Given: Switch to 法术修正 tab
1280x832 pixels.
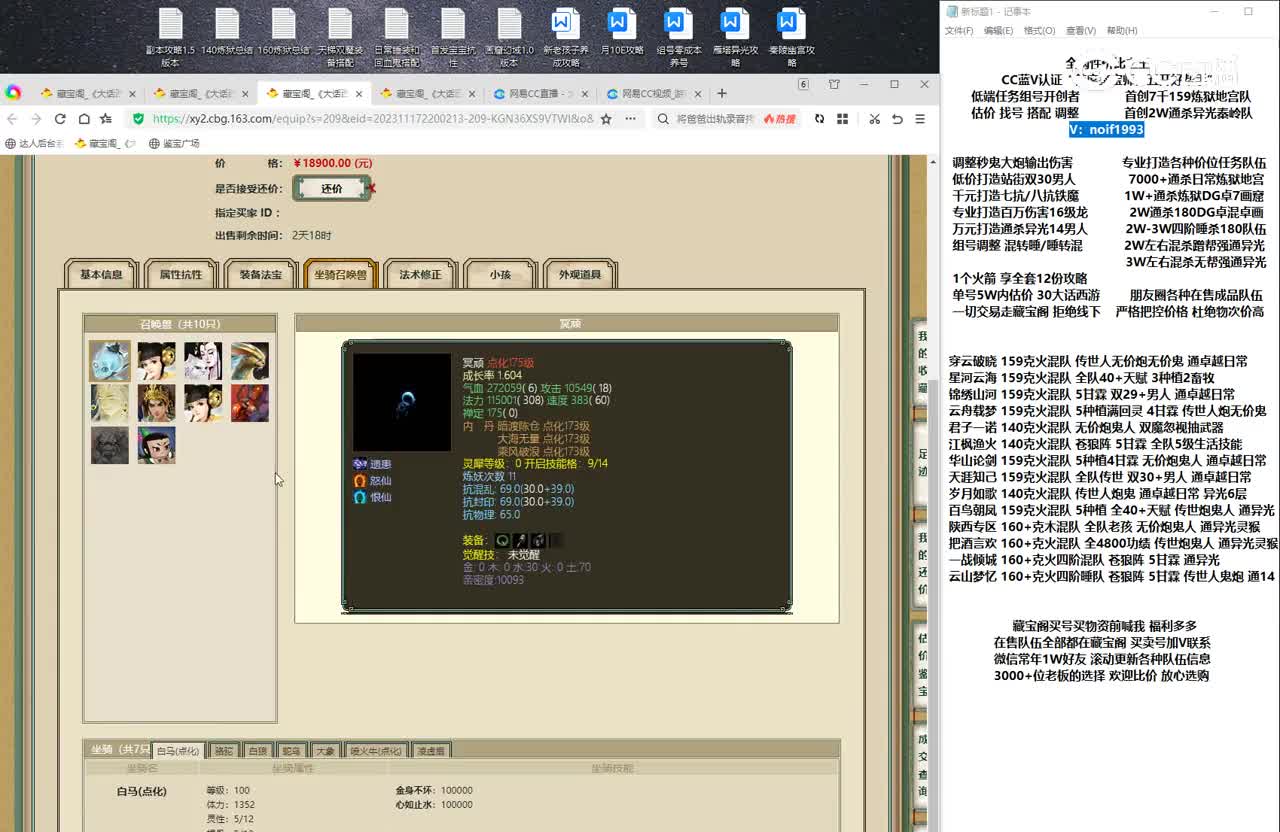Looking at the screenshot, I should click(x=420, y=274).
